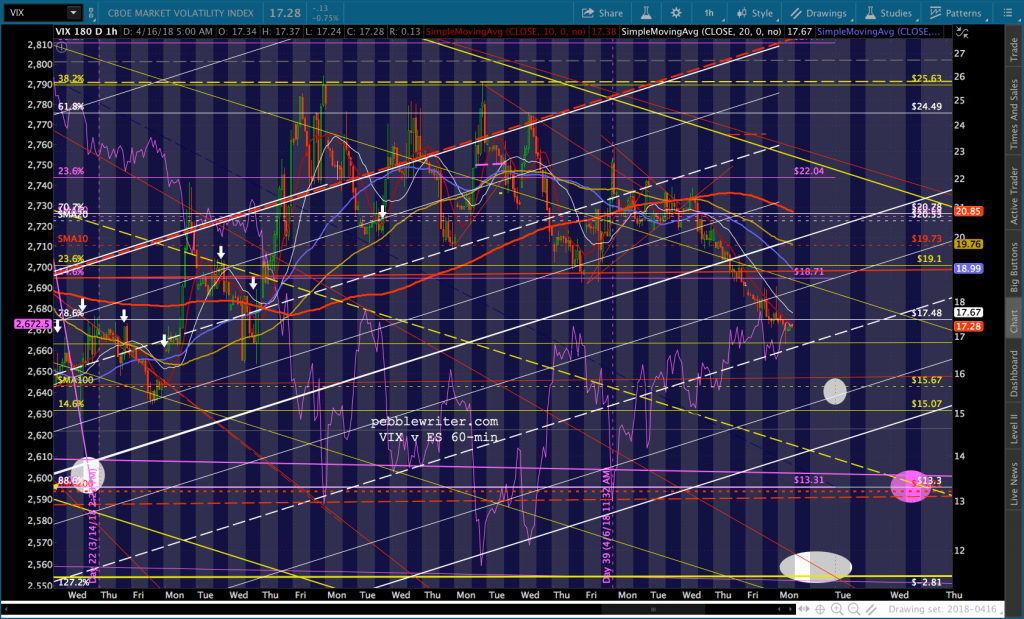Click the $25.63 level label
Image resolution: width=1024 pixels, height=619 pixels.
pos(927,78)
